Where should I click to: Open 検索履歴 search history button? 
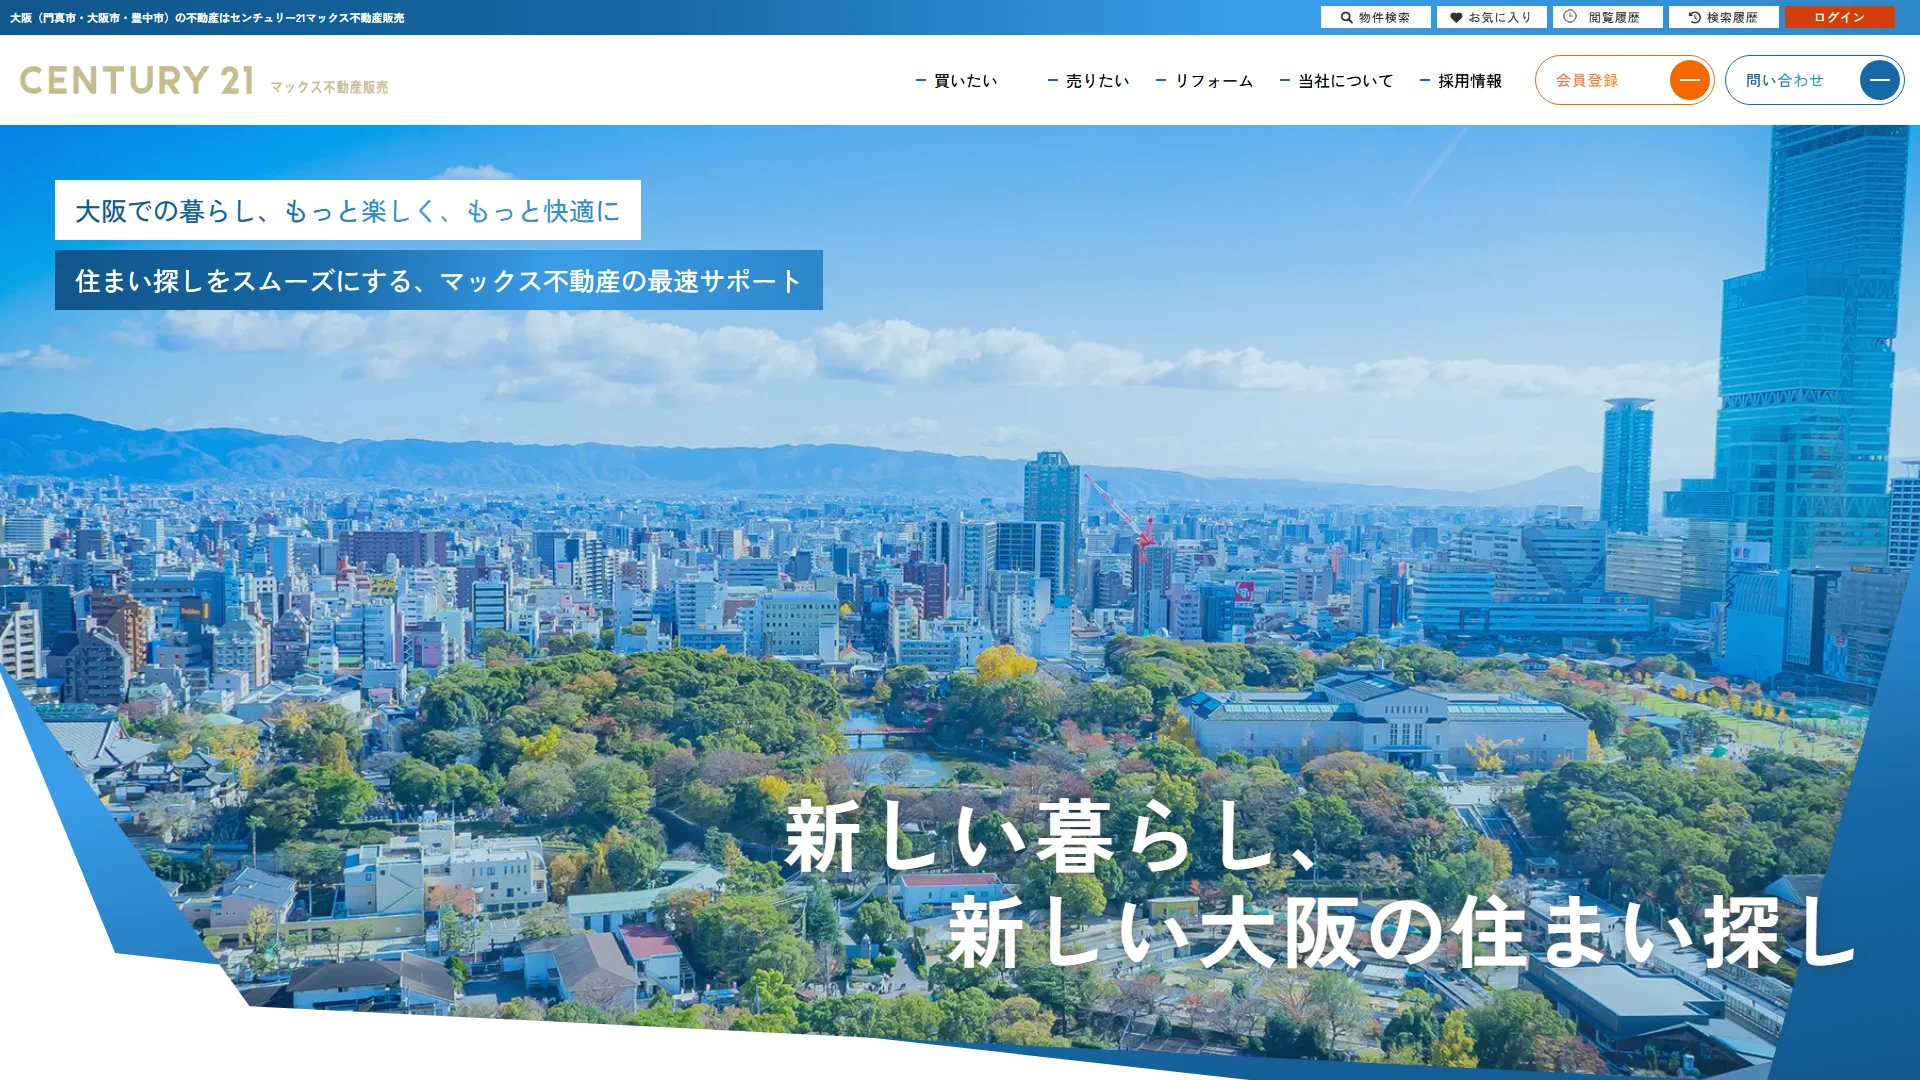click(x=1723, y=17)
